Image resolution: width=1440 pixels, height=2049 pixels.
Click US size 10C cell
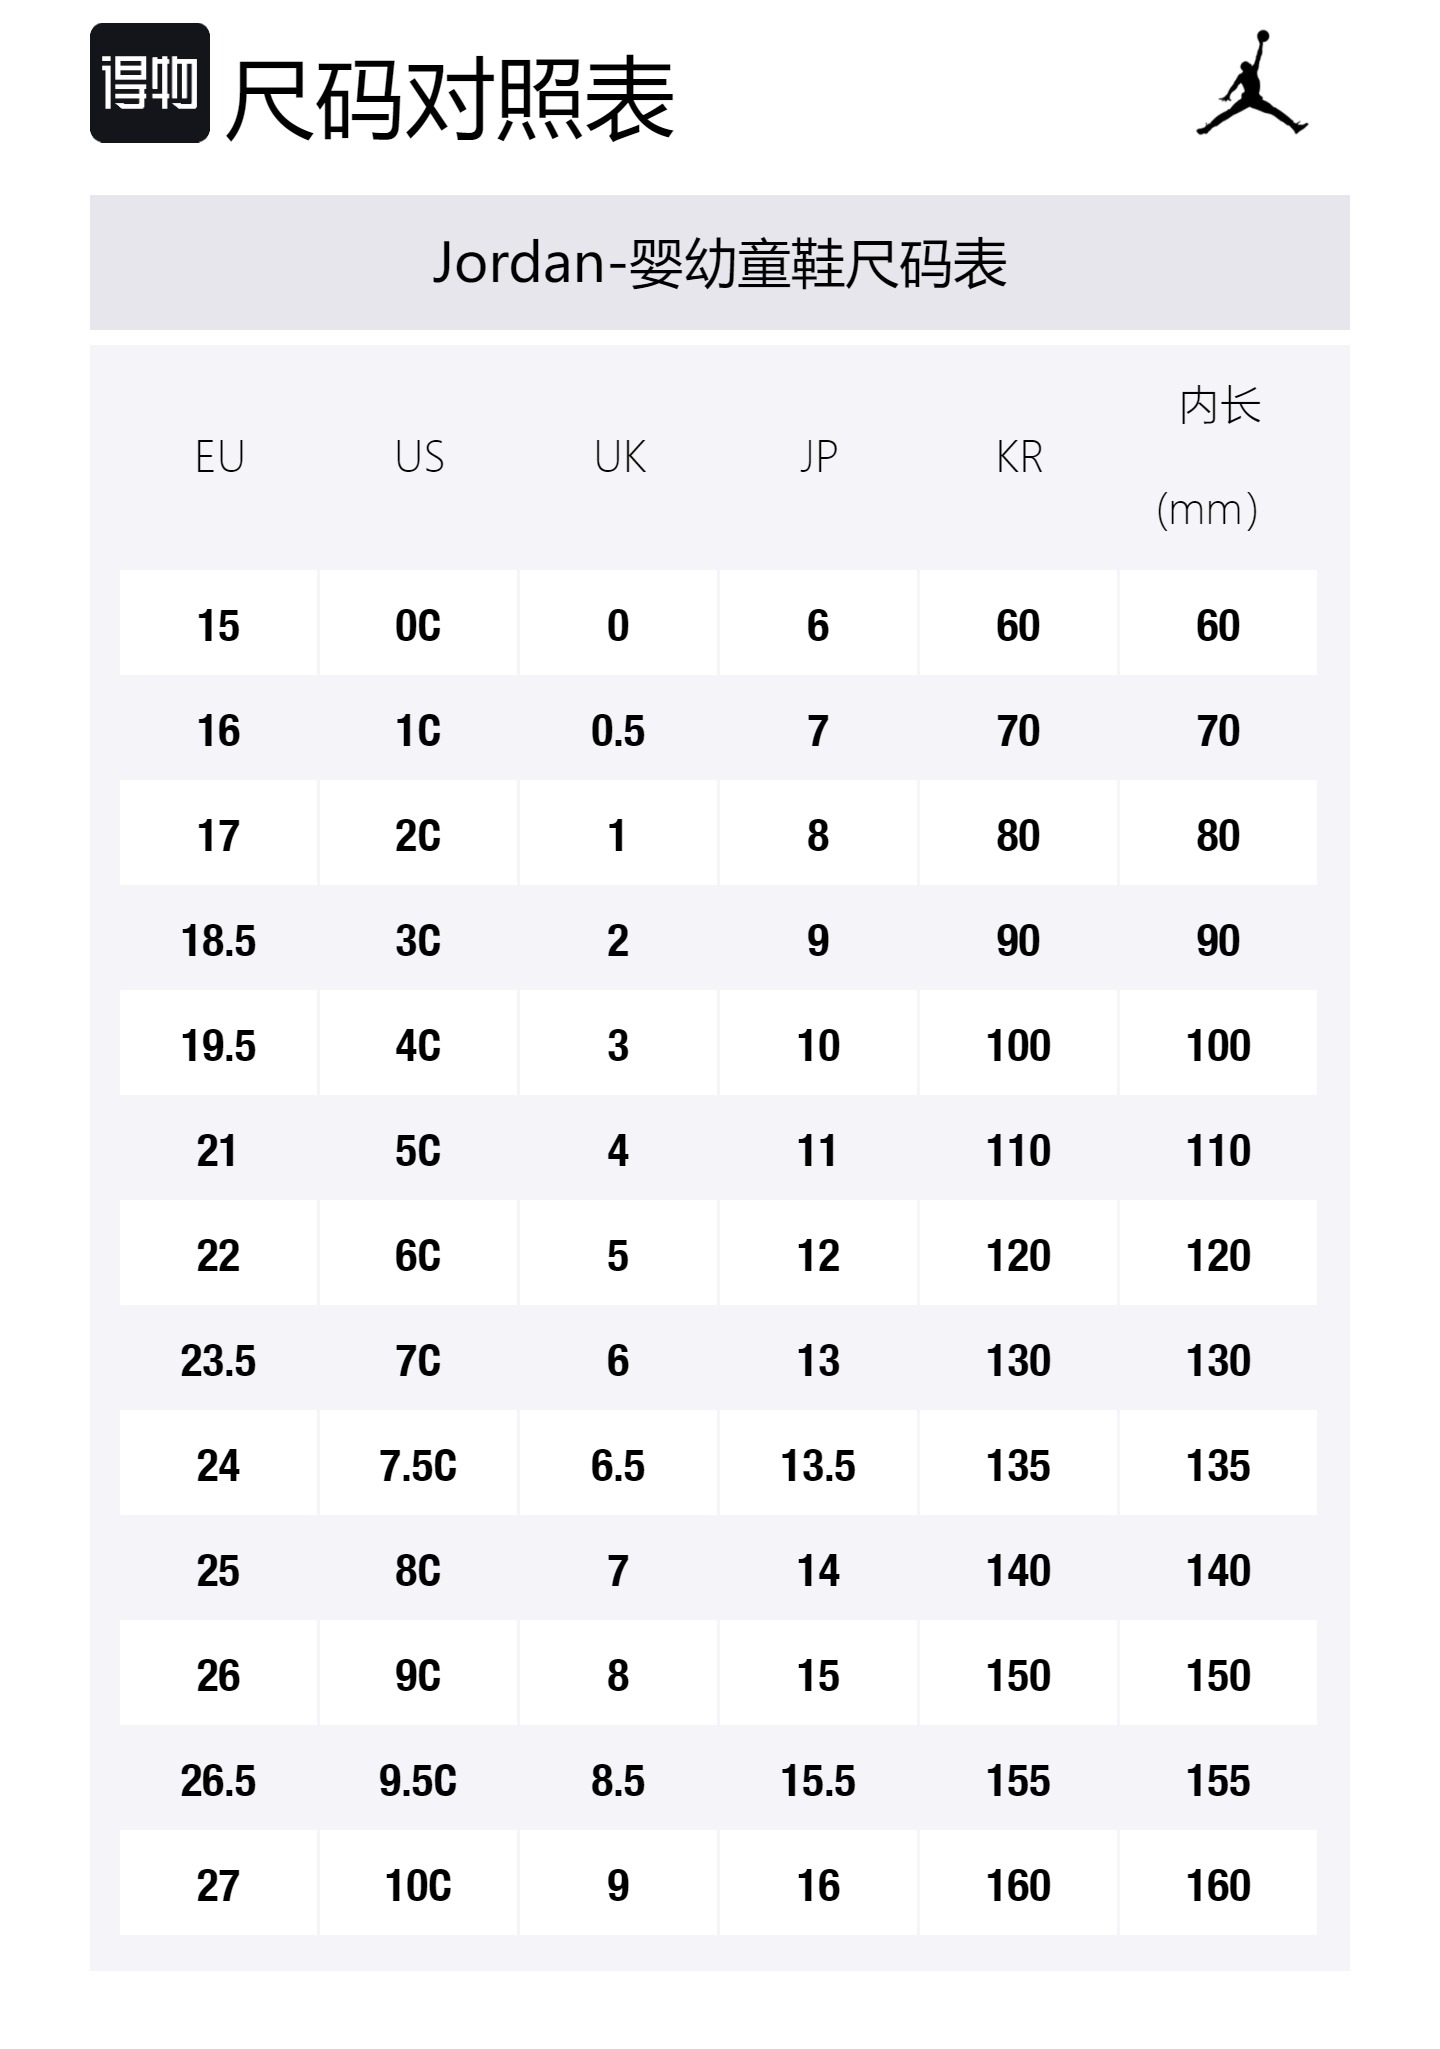[x=418, y=1886]
